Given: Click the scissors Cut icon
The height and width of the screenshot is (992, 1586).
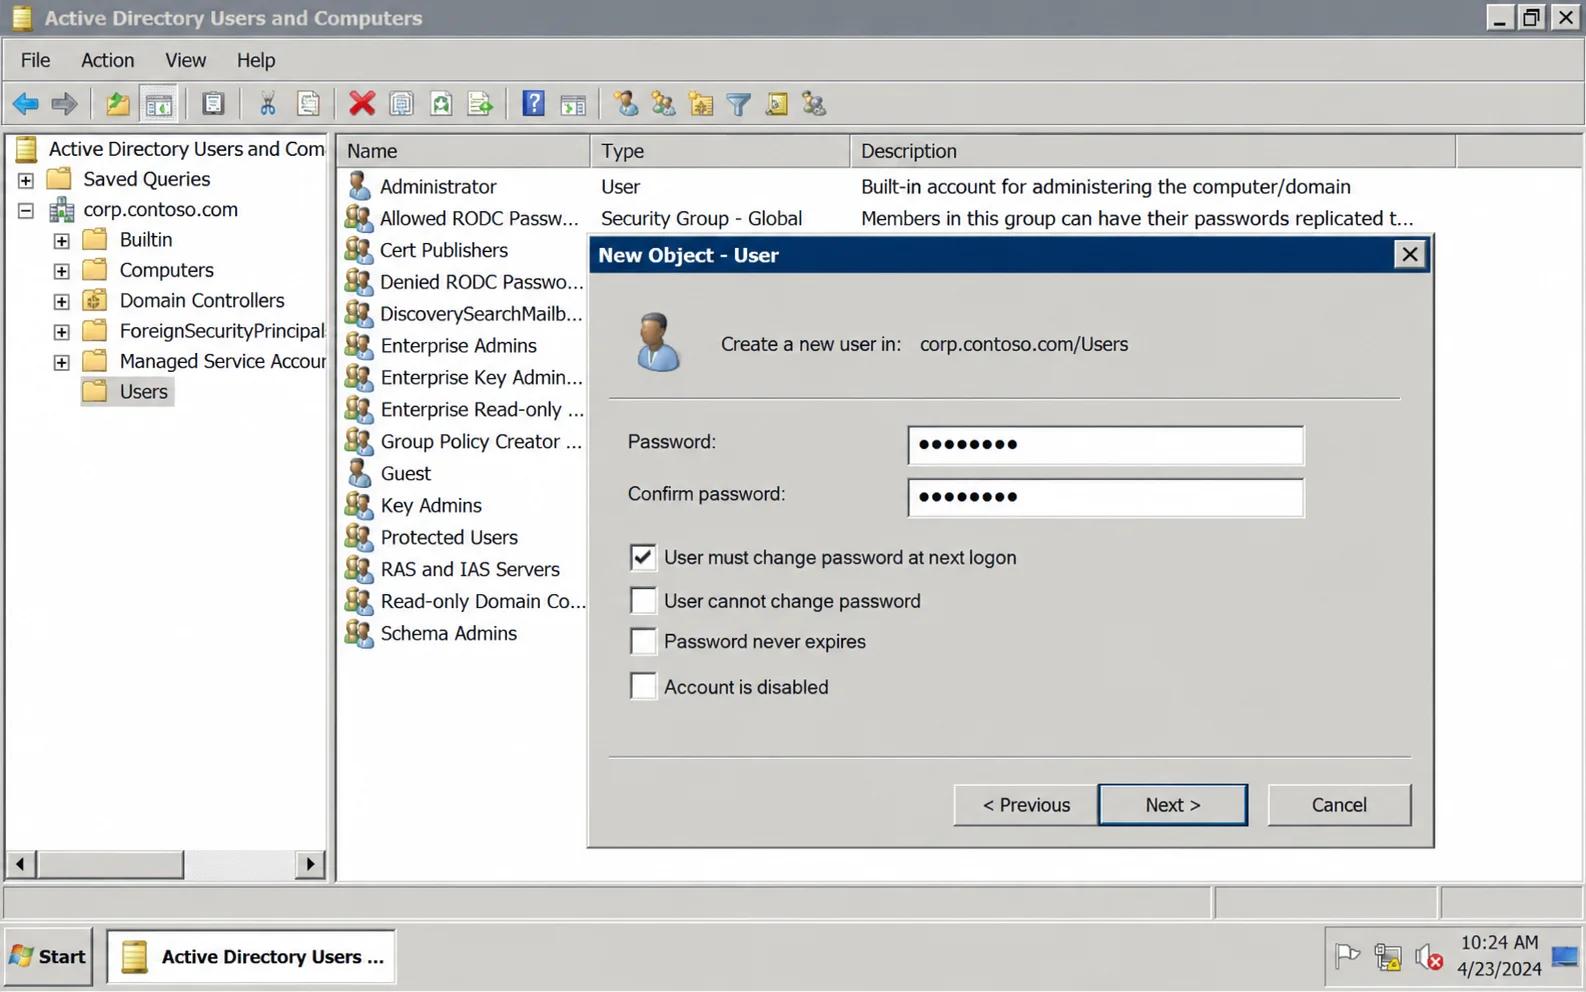Looking at the screenshot, I should pos(267,104).
